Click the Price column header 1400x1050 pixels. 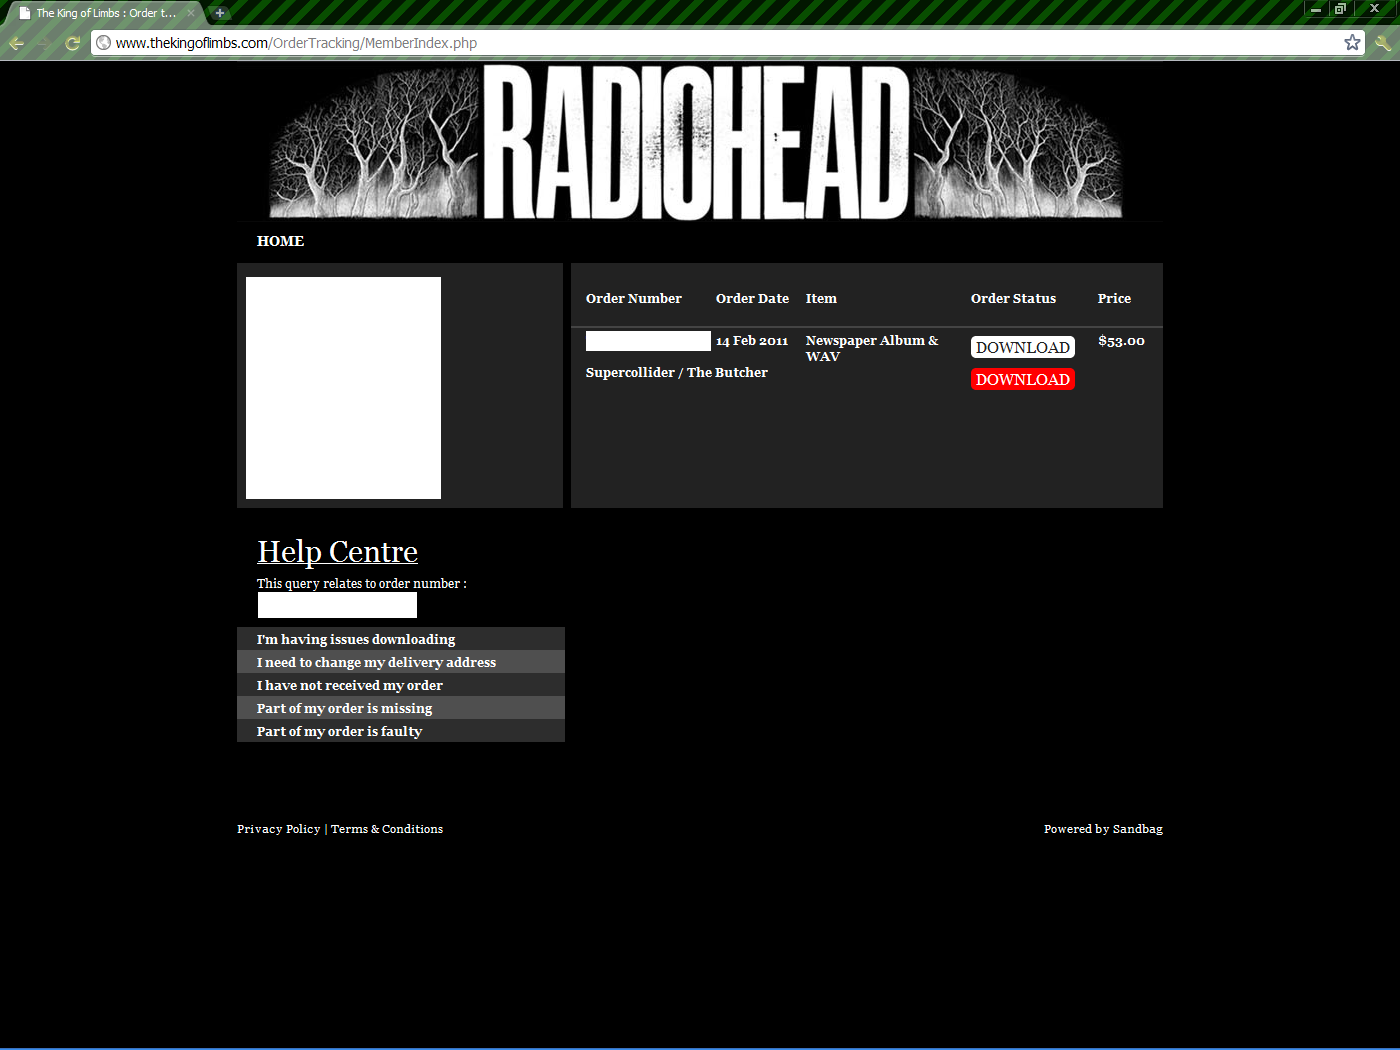point(1114,298)
